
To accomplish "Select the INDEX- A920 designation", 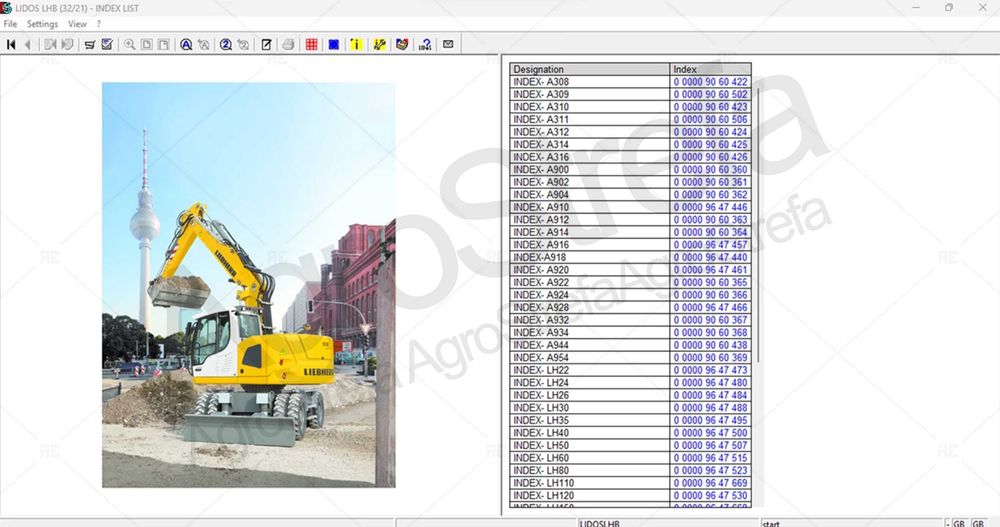I will 541,270.
